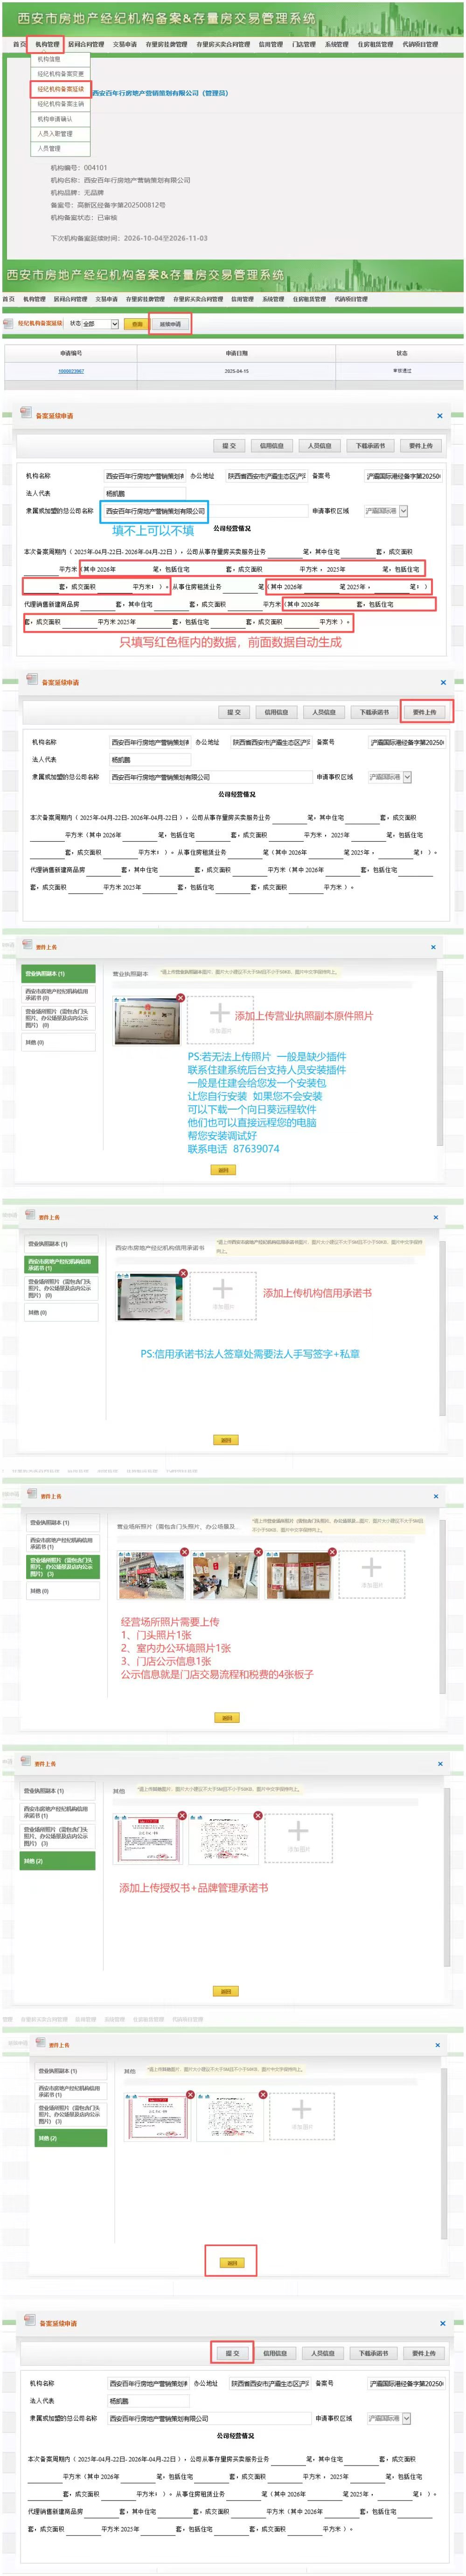Delete the credit commitment letter image with red X
Image resolution: width=466 pixels, height=2576 pixels.
click(183, 1274)
